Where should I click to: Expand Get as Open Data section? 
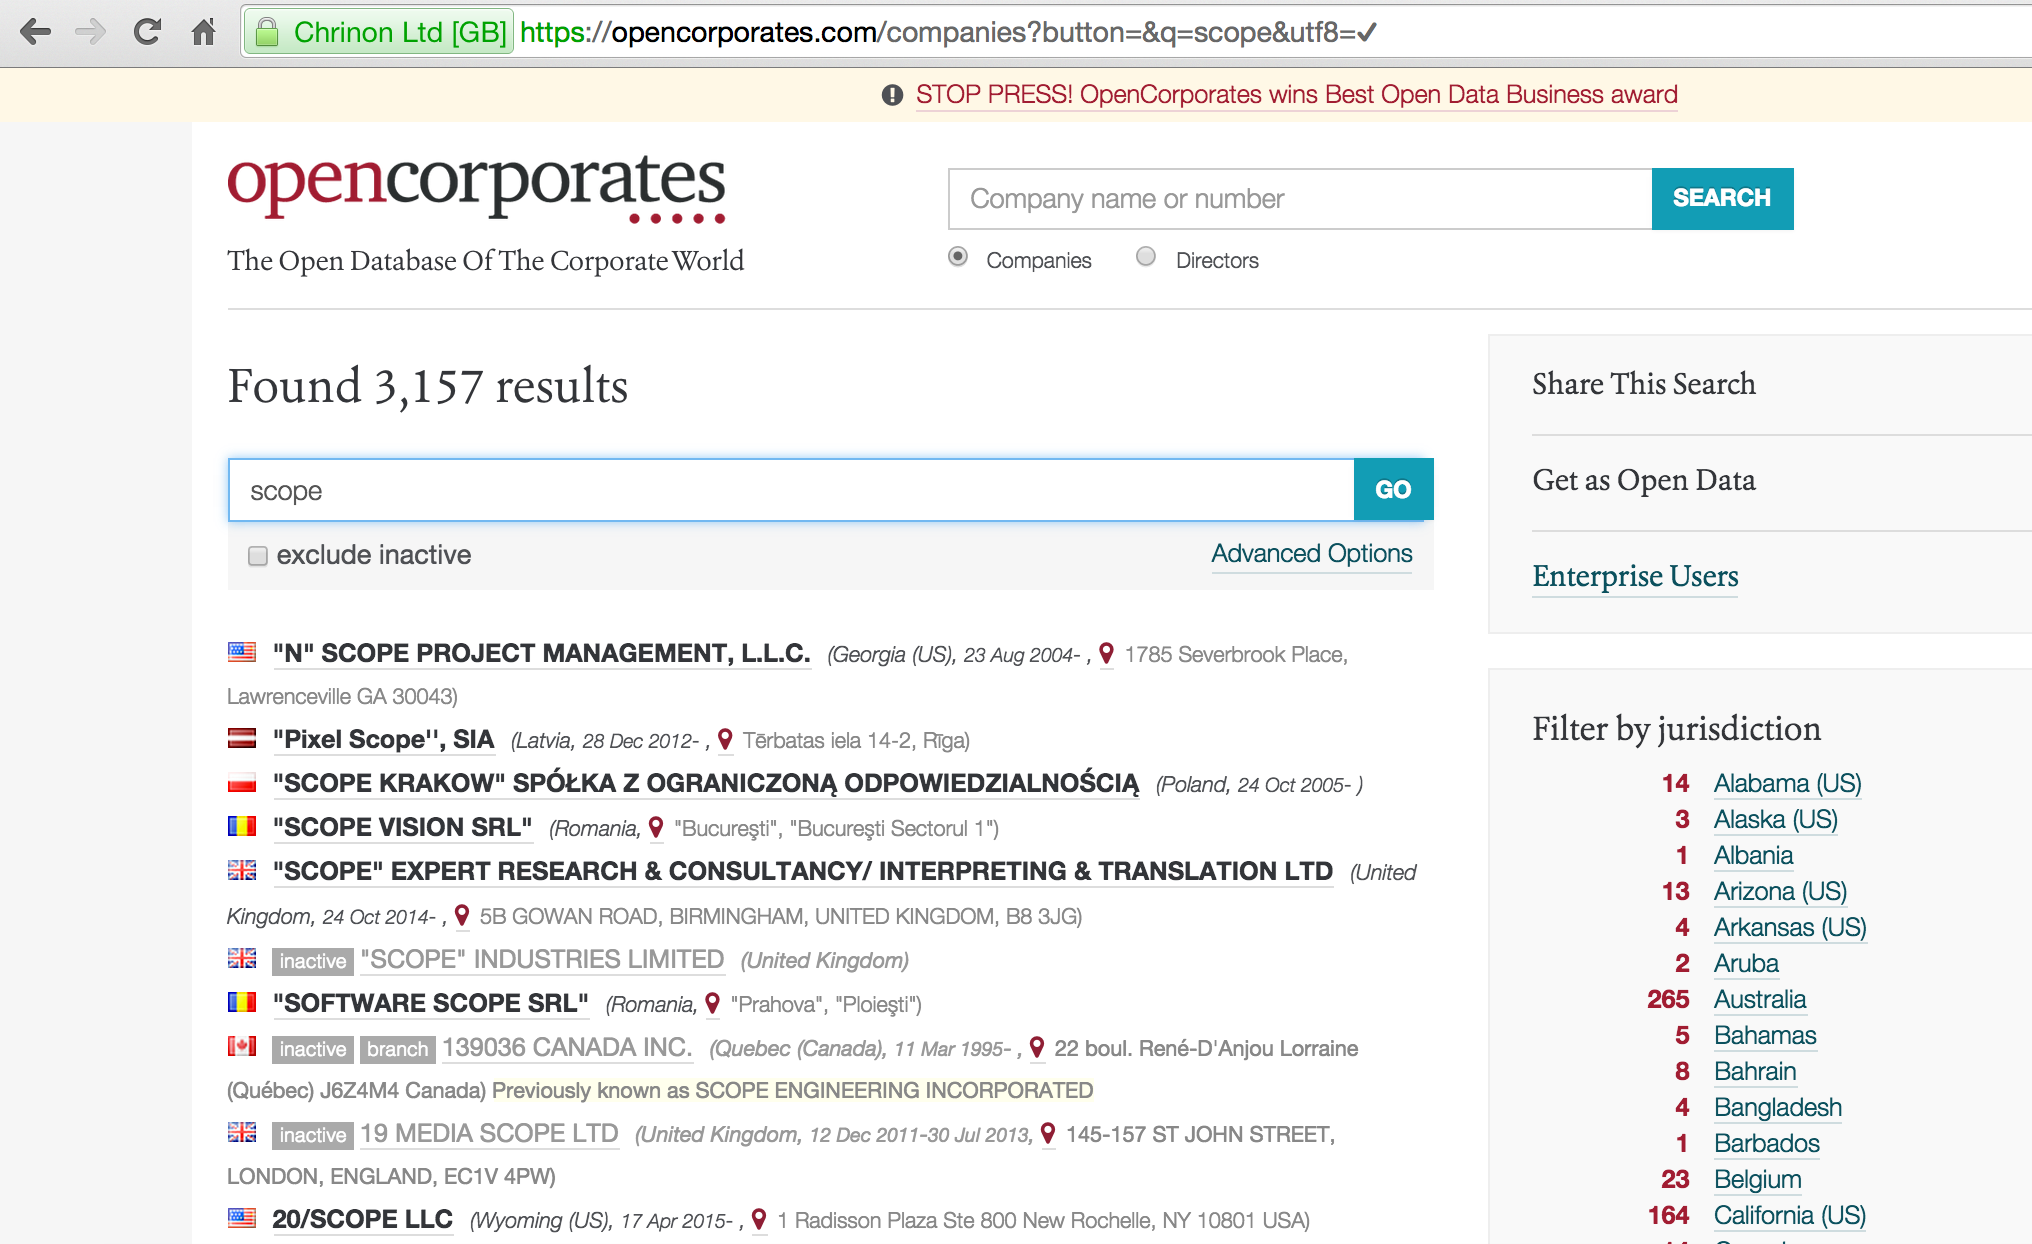coord(1643,480)
